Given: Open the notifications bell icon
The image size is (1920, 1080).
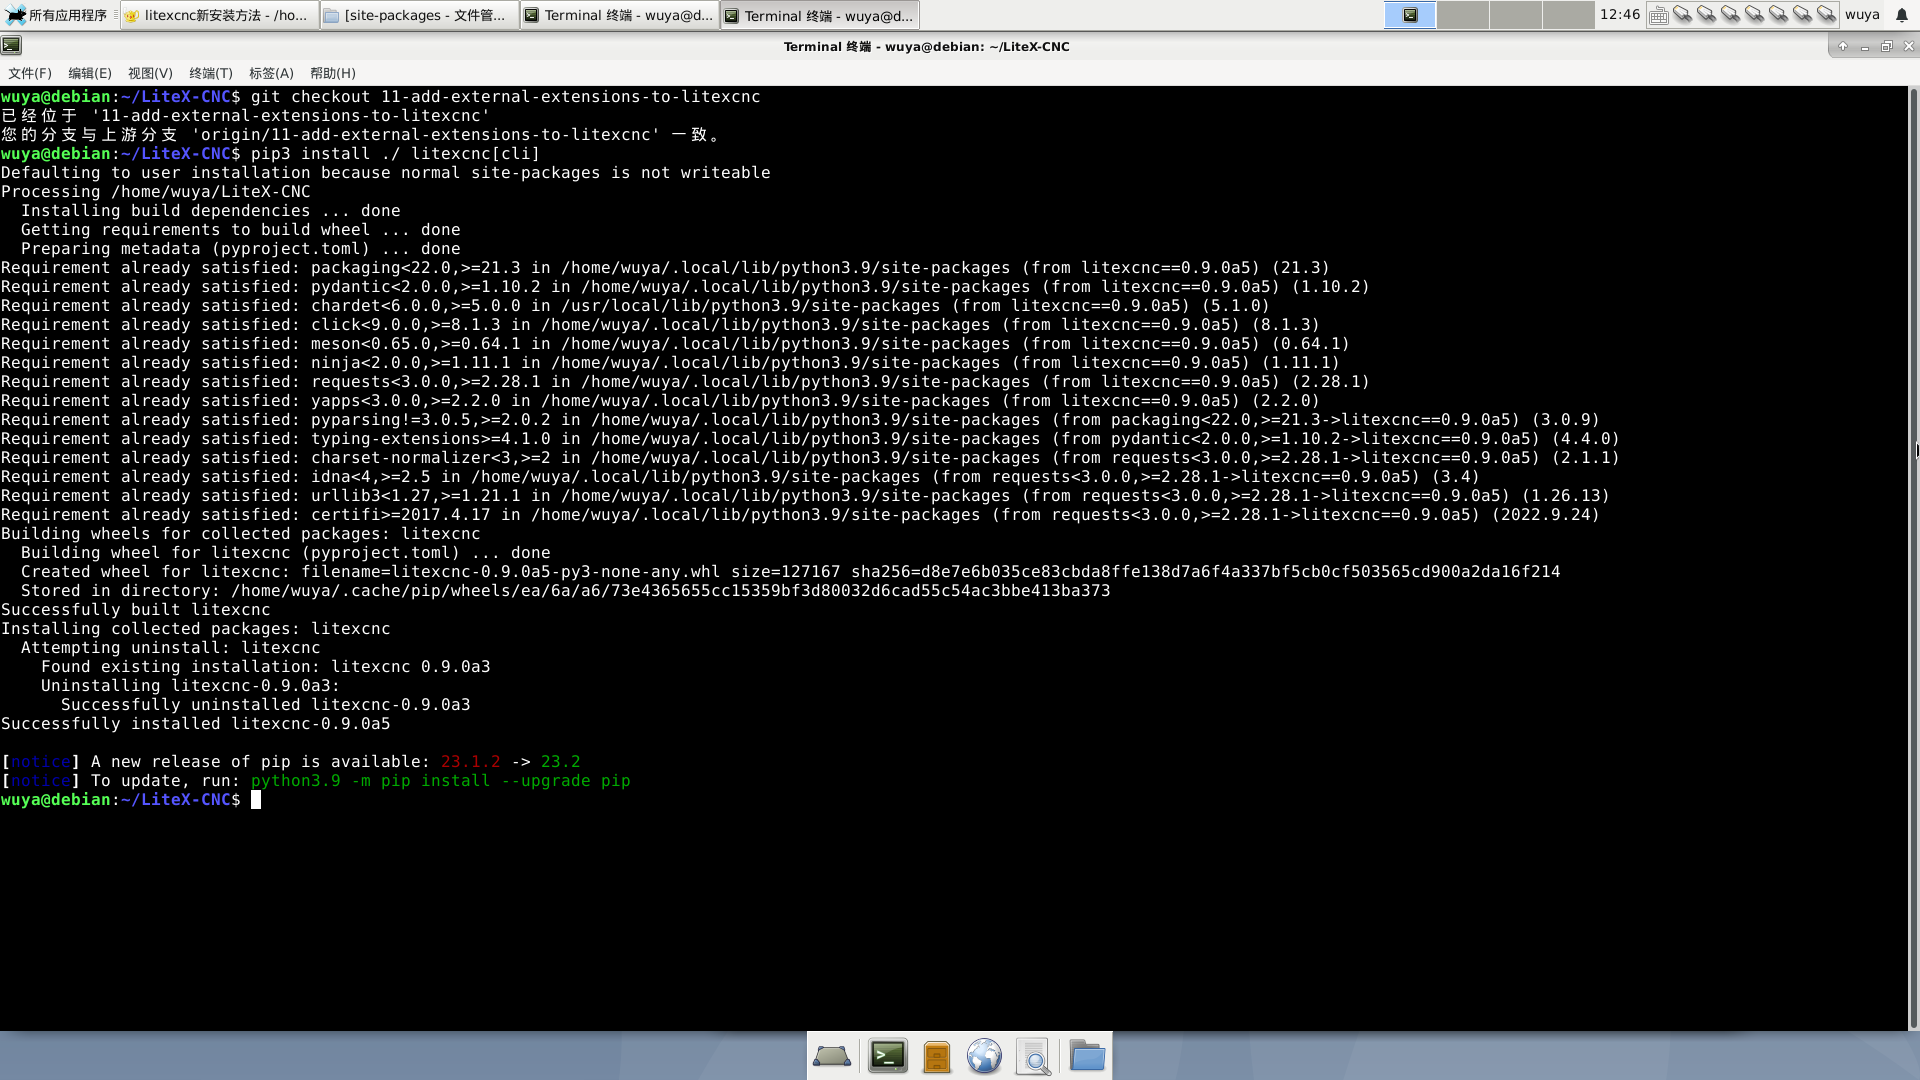Looking at the screenshot, I should pyautogui.click(x=1902, y=15).
